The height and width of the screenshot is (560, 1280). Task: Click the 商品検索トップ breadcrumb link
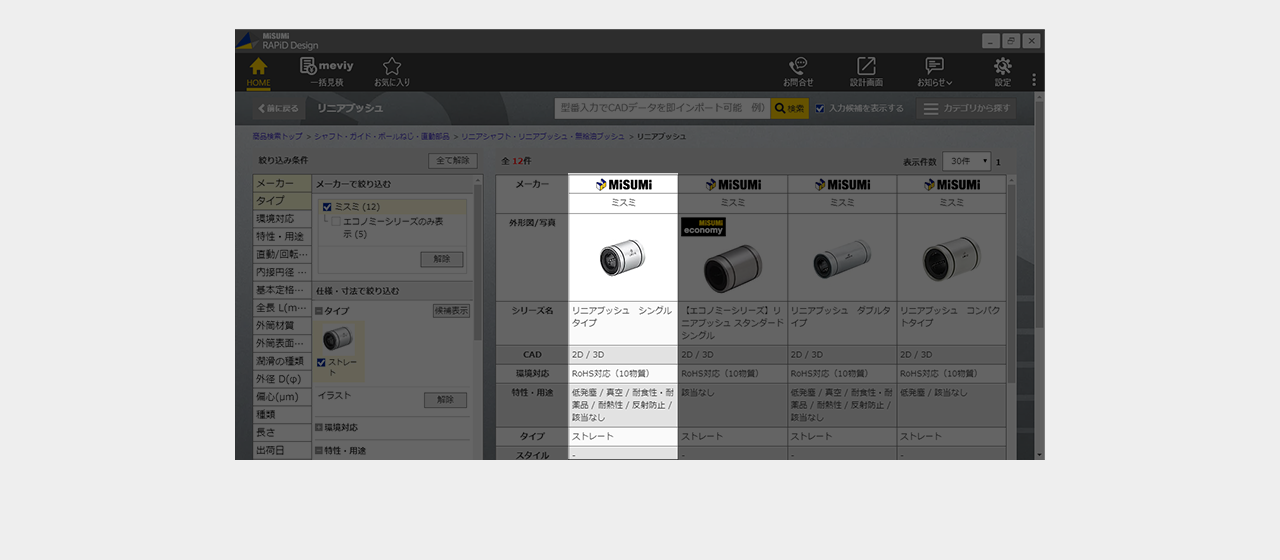click(278, 136)
